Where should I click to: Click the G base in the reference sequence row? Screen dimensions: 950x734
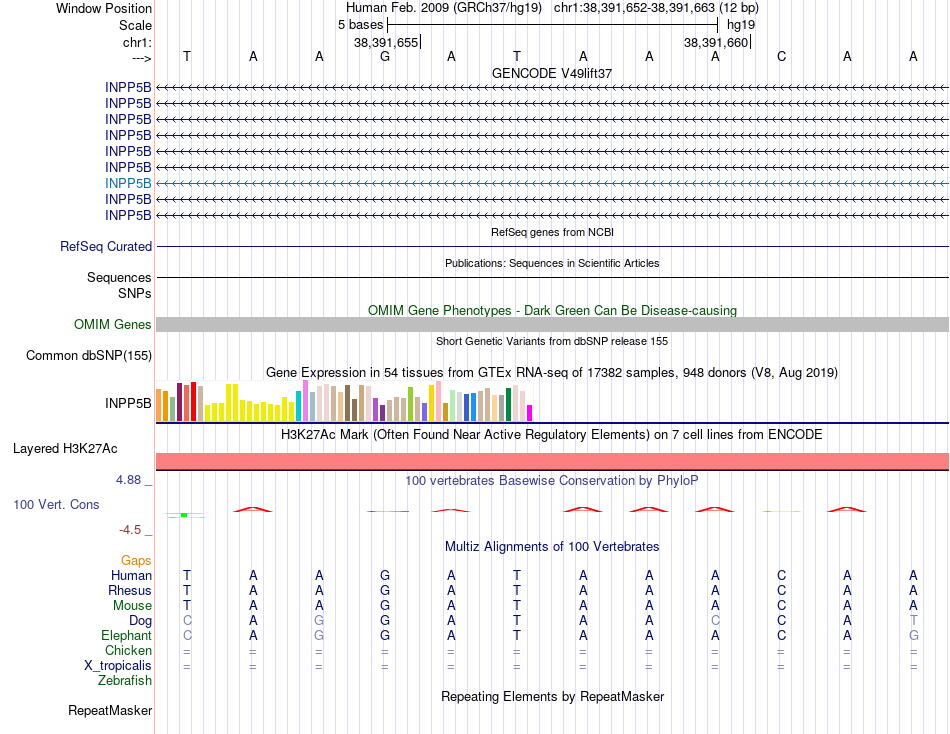[385, 56]
